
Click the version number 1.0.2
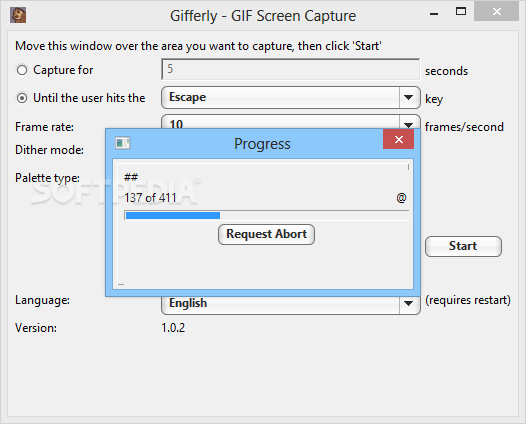[x=173, y=328]
